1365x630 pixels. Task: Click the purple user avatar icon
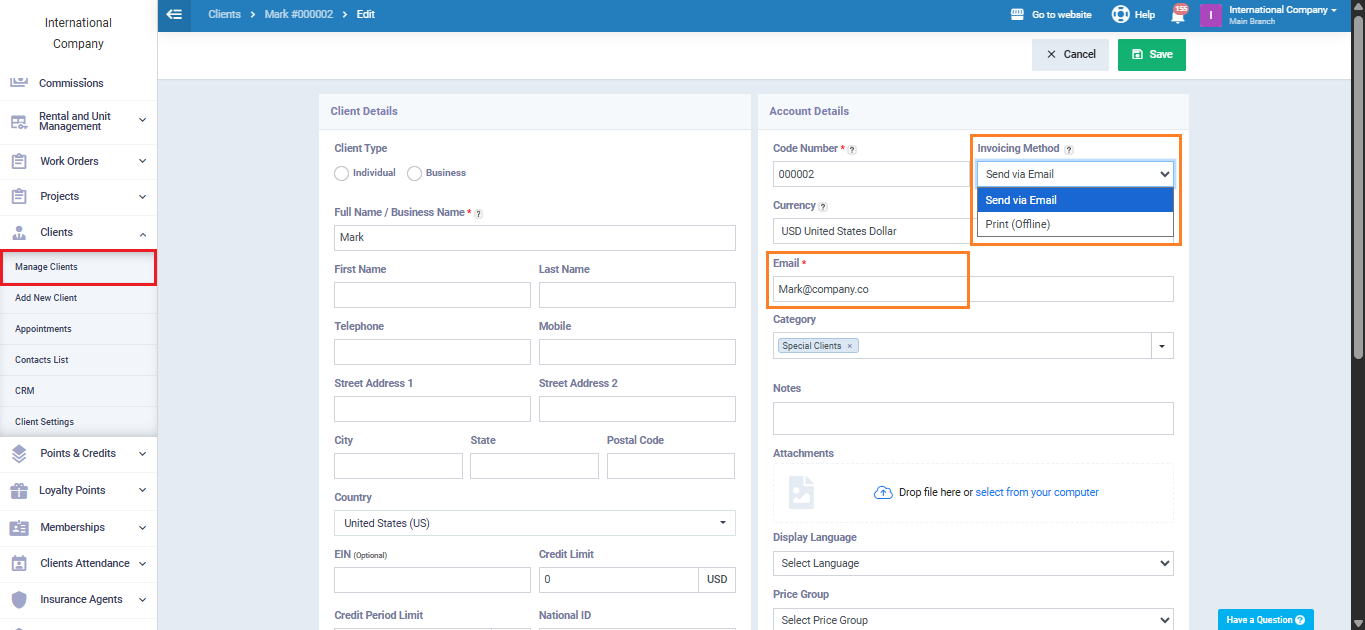click(x=1210, y=15)
